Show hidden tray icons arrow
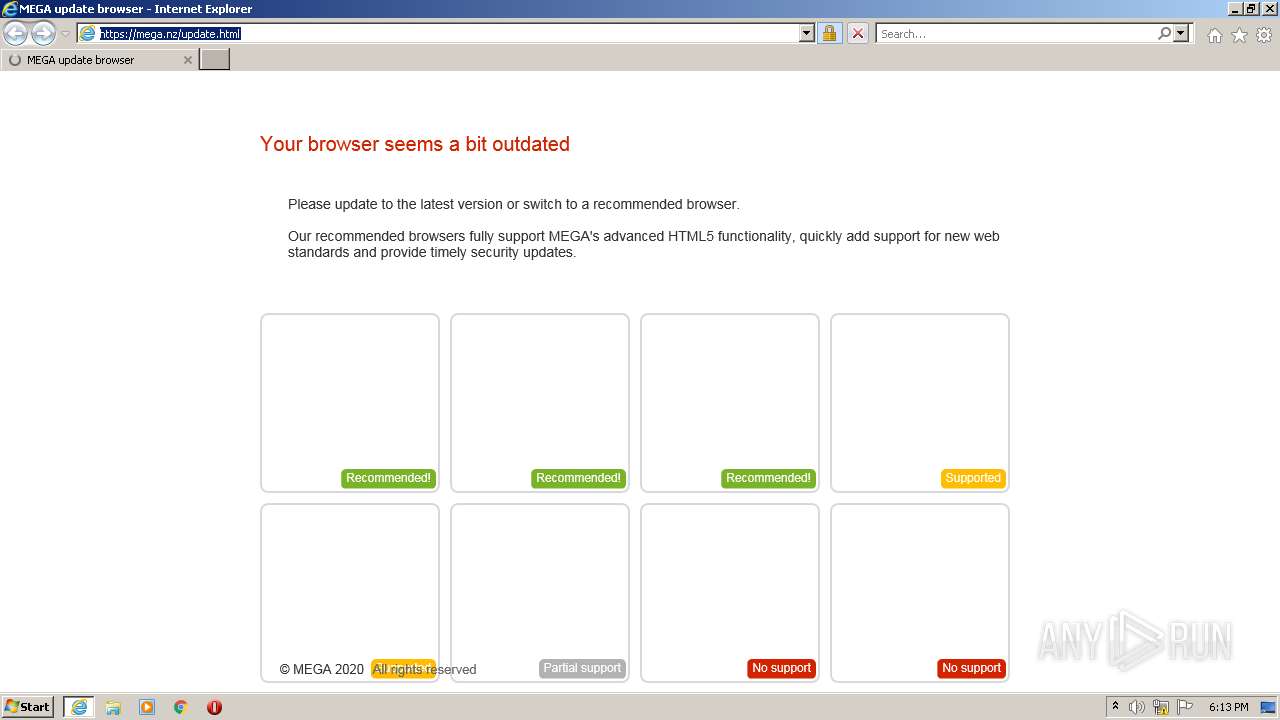Image resolution: width=1280 pixels, height=720 pixels. (x=1115, y=707)
